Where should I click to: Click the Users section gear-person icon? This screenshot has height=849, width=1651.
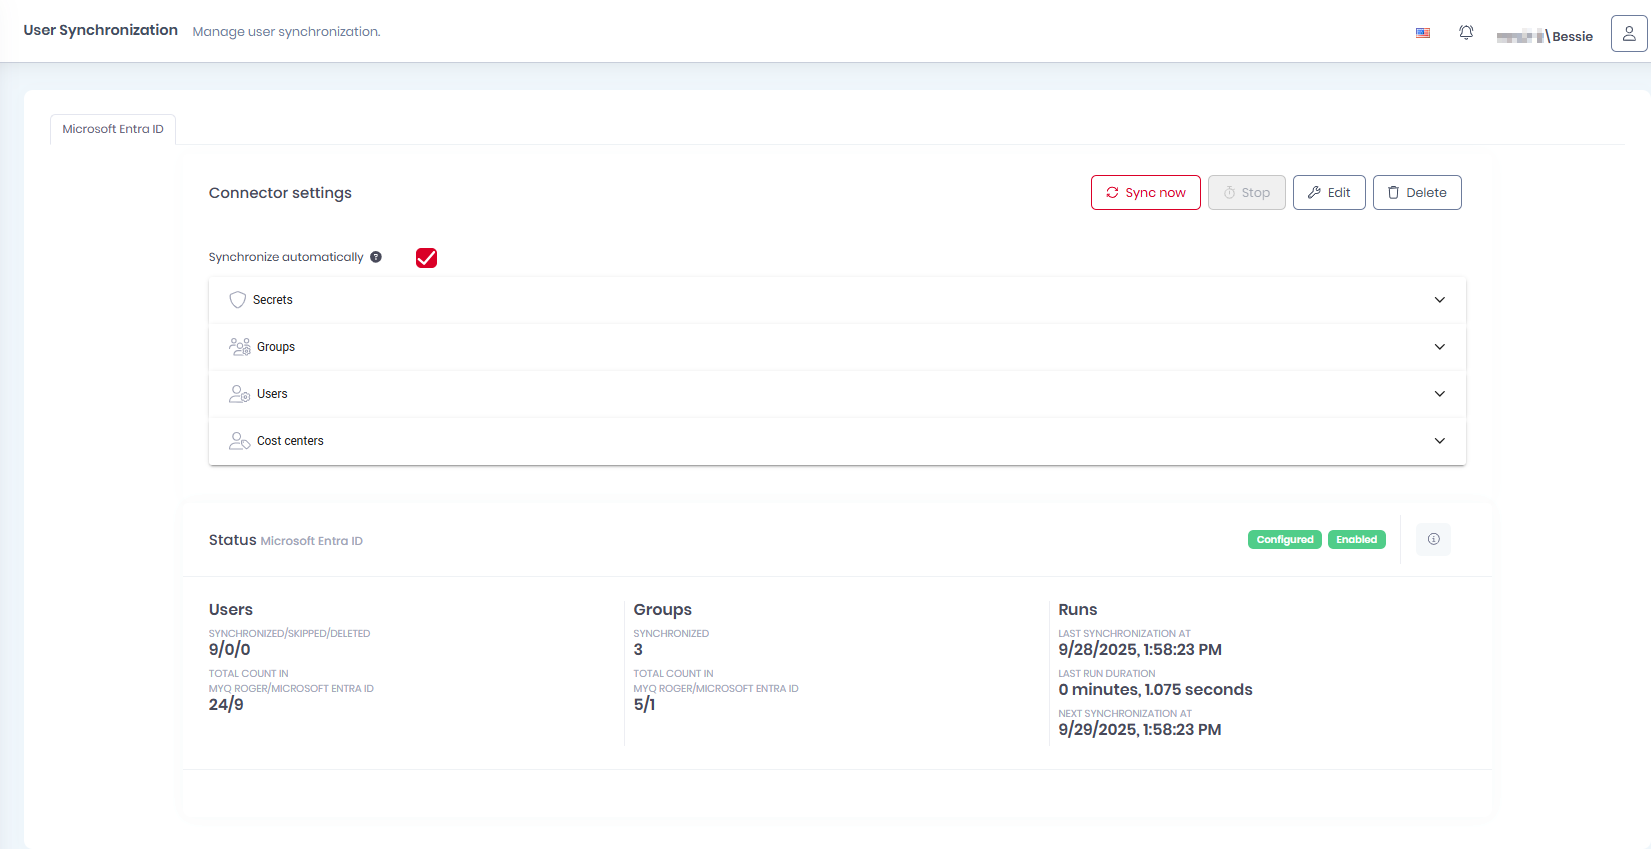(x=239, y=394)
